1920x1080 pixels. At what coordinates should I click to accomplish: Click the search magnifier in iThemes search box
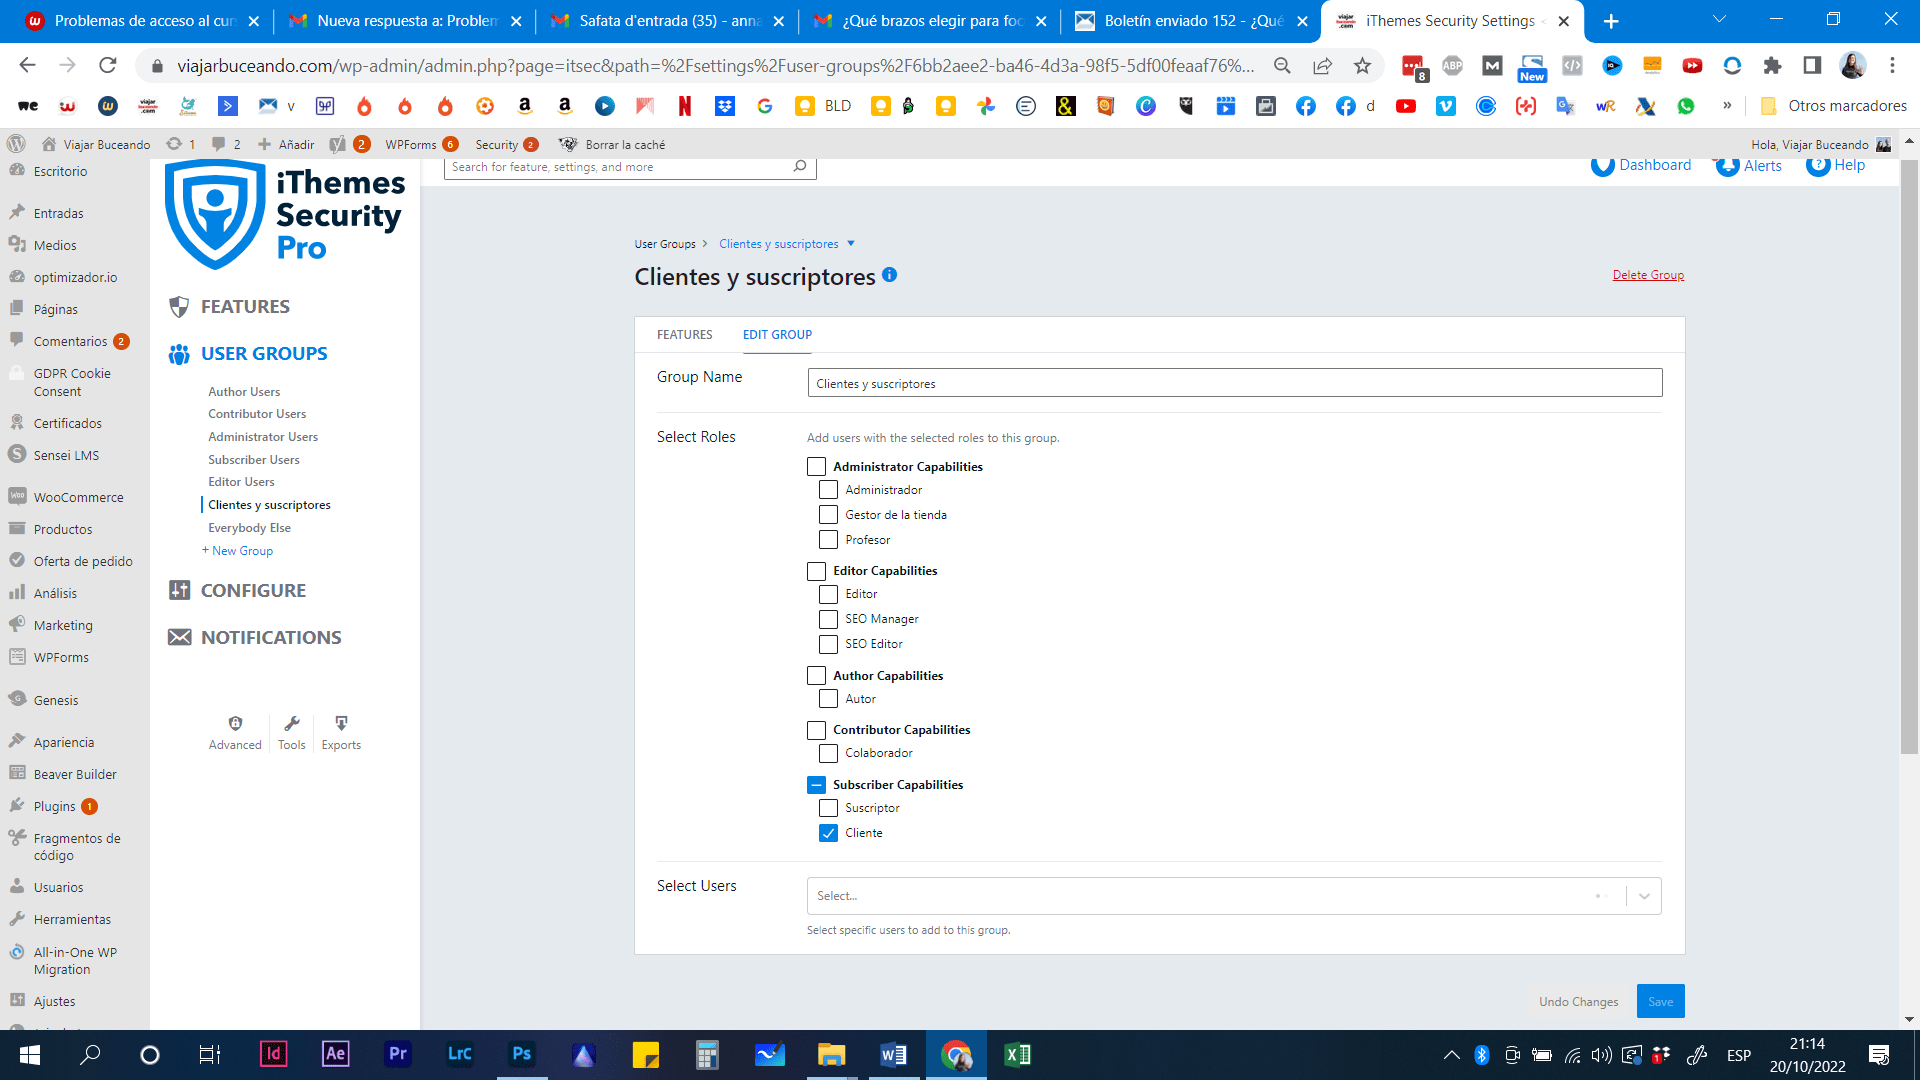click(800, 167)
